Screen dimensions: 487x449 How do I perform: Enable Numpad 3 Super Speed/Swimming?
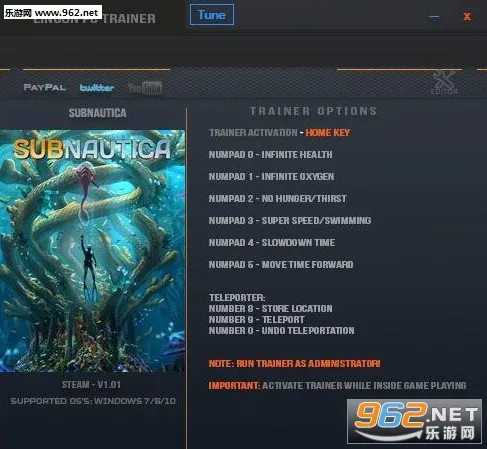pyautogui.click(x=290, y=221)
